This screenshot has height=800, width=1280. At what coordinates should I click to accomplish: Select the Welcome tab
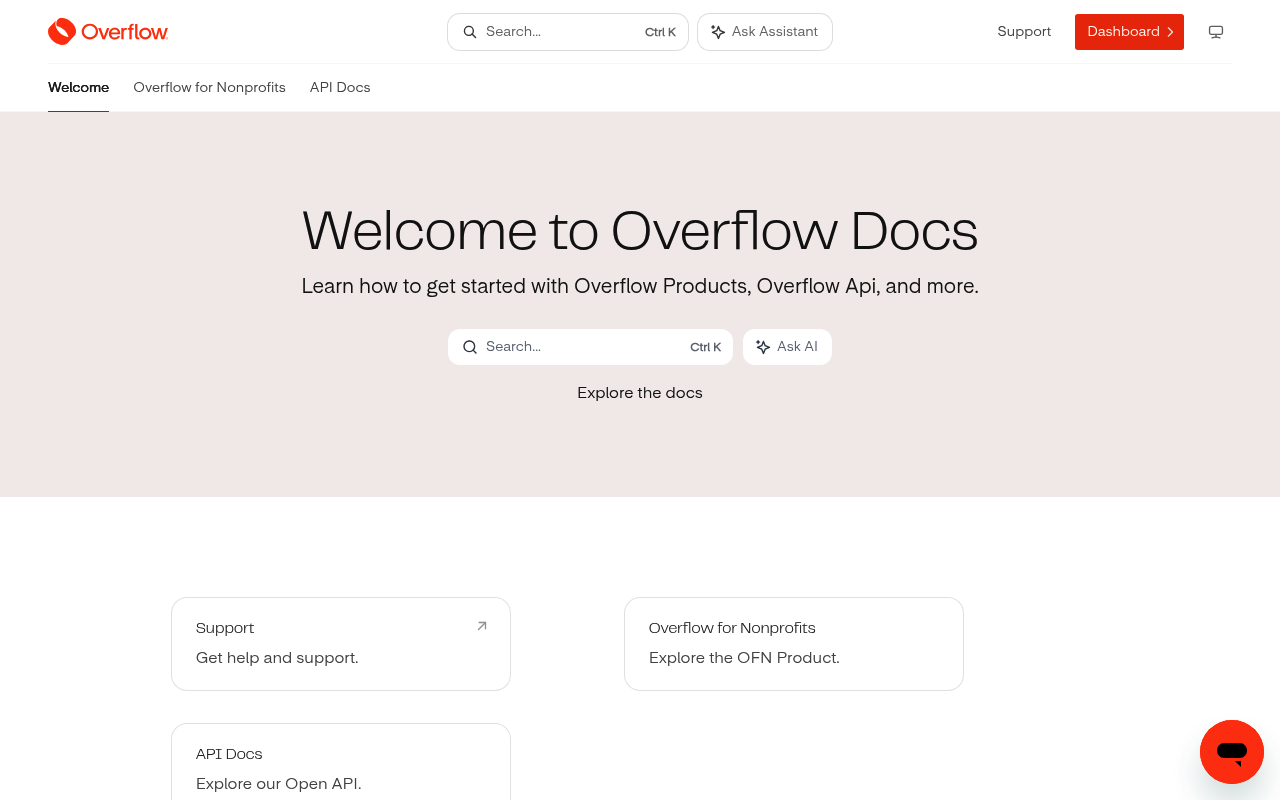(78, 88)
